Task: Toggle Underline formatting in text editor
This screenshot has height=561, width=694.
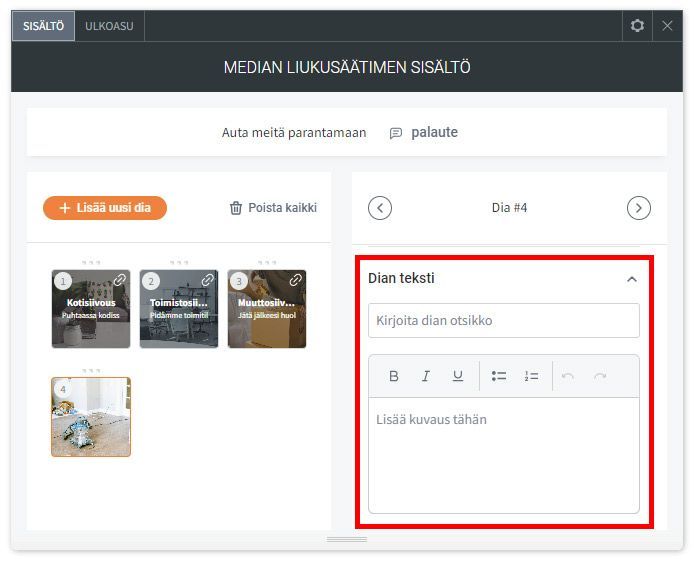Action: point(458,376)
